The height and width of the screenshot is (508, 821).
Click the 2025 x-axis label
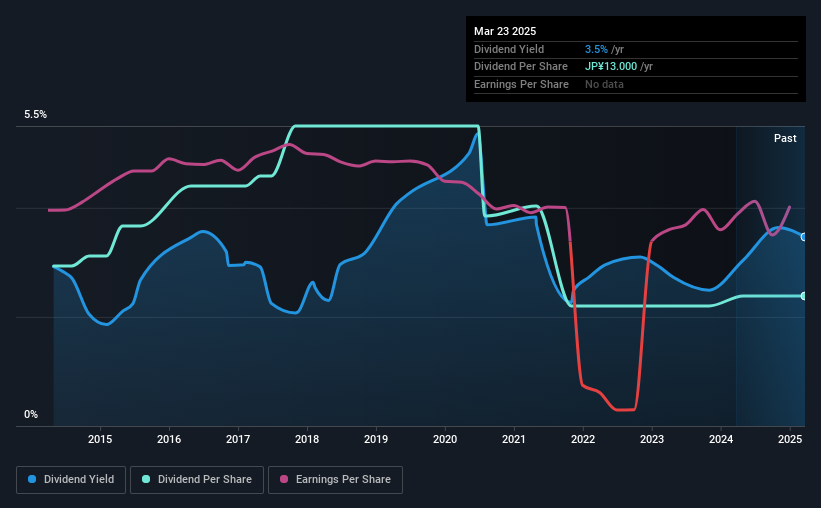coord(790,439)
